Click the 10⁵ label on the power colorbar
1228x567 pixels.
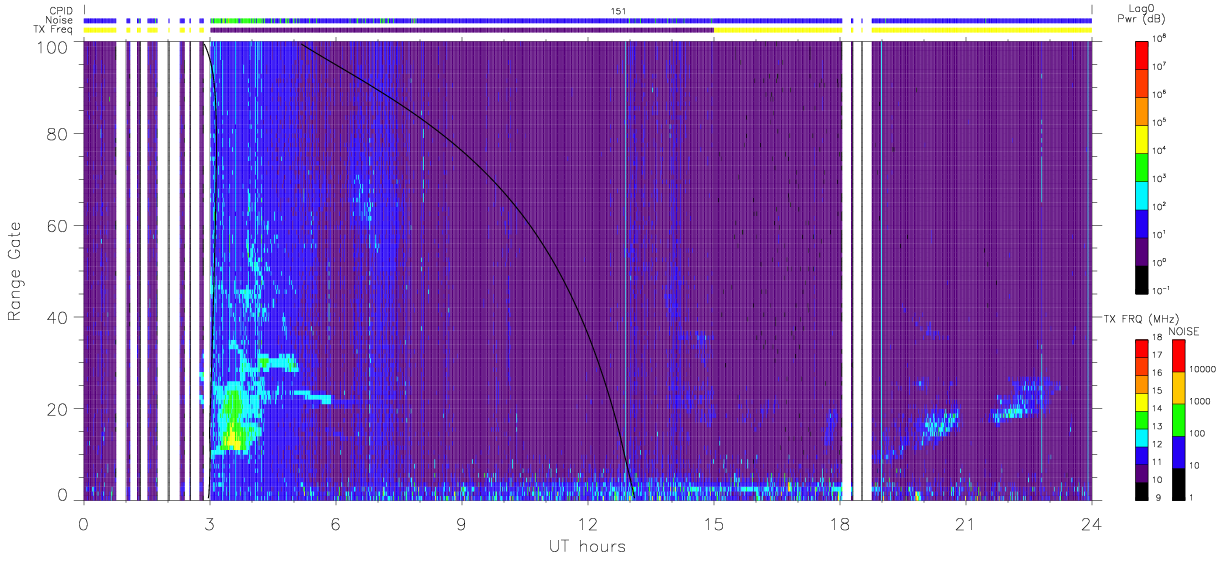1159,122
